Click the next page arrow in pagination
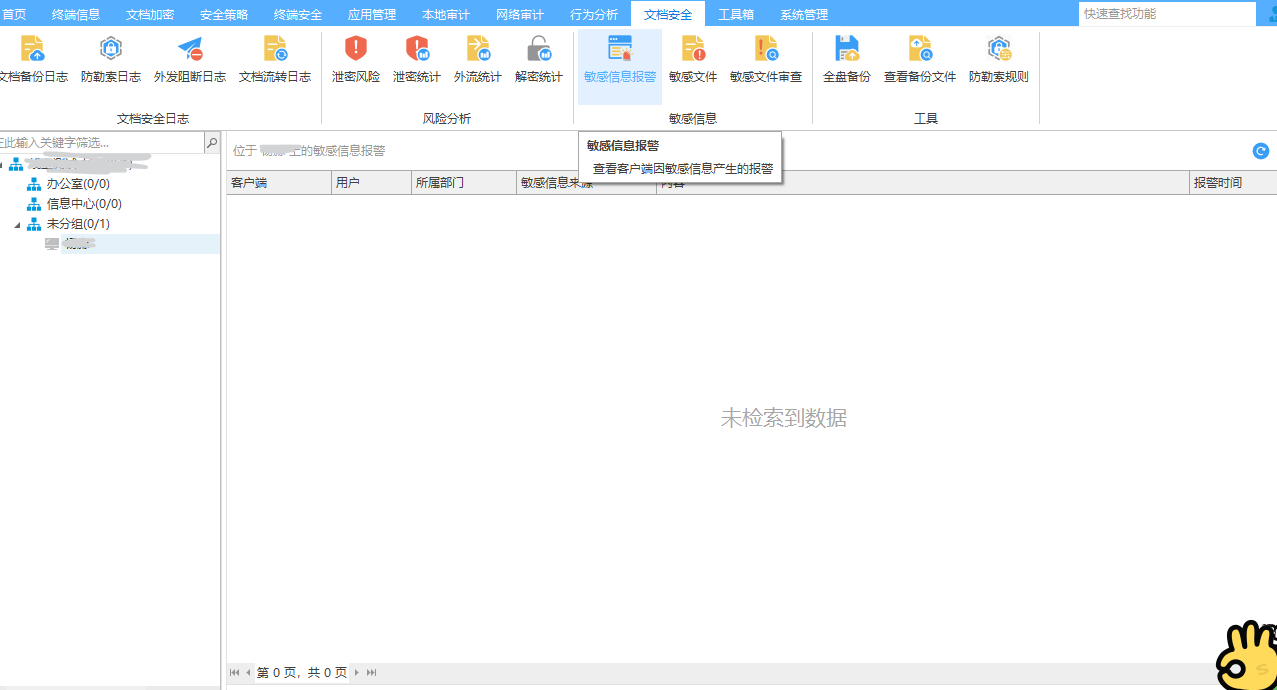Viewport: 1277px width, 690px height. (358, 673)
